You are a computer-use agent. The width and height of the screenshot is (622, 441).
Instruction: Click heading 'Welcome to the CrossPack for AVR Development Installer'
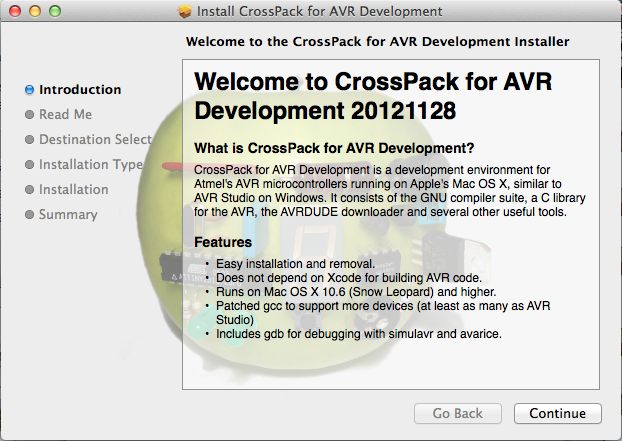click(378, 42)
